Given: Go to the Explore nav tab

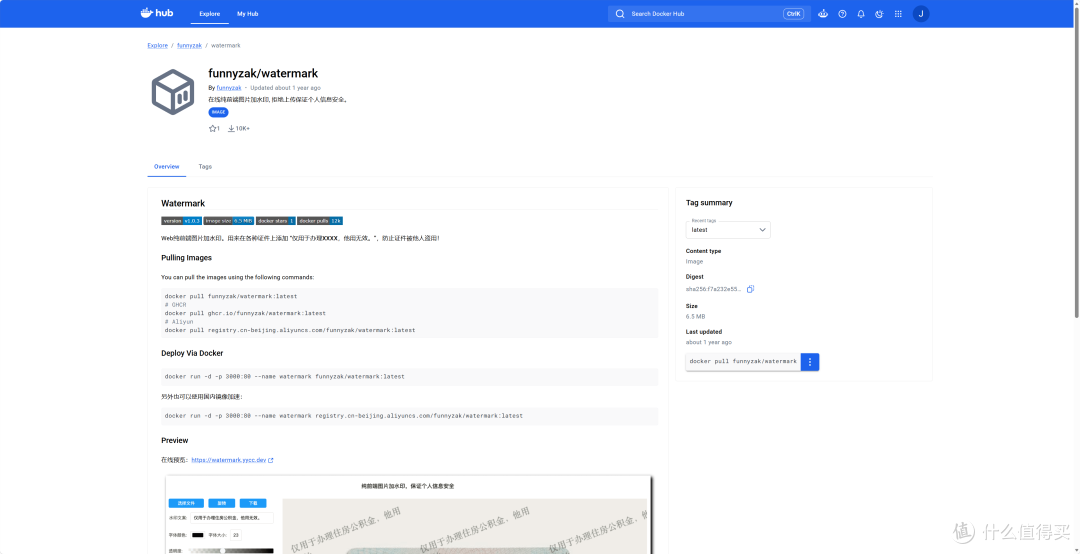Looking at the screenshot, I should 209,14.
